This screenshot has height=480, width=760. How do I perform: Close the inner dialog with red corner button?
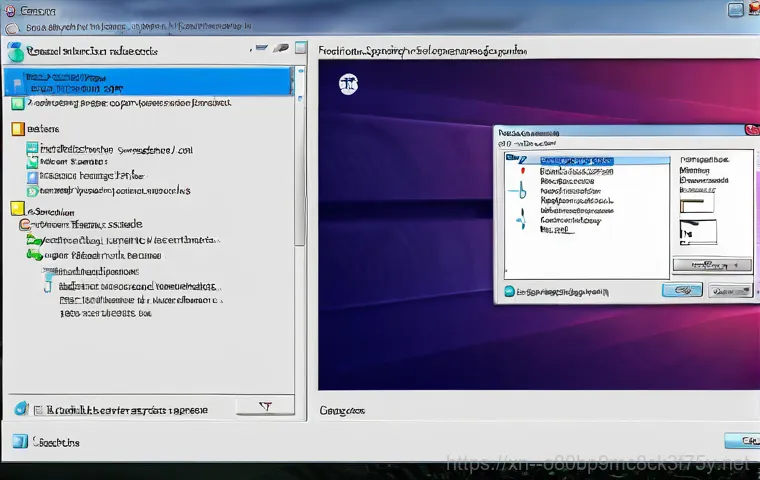coord(752,130)
